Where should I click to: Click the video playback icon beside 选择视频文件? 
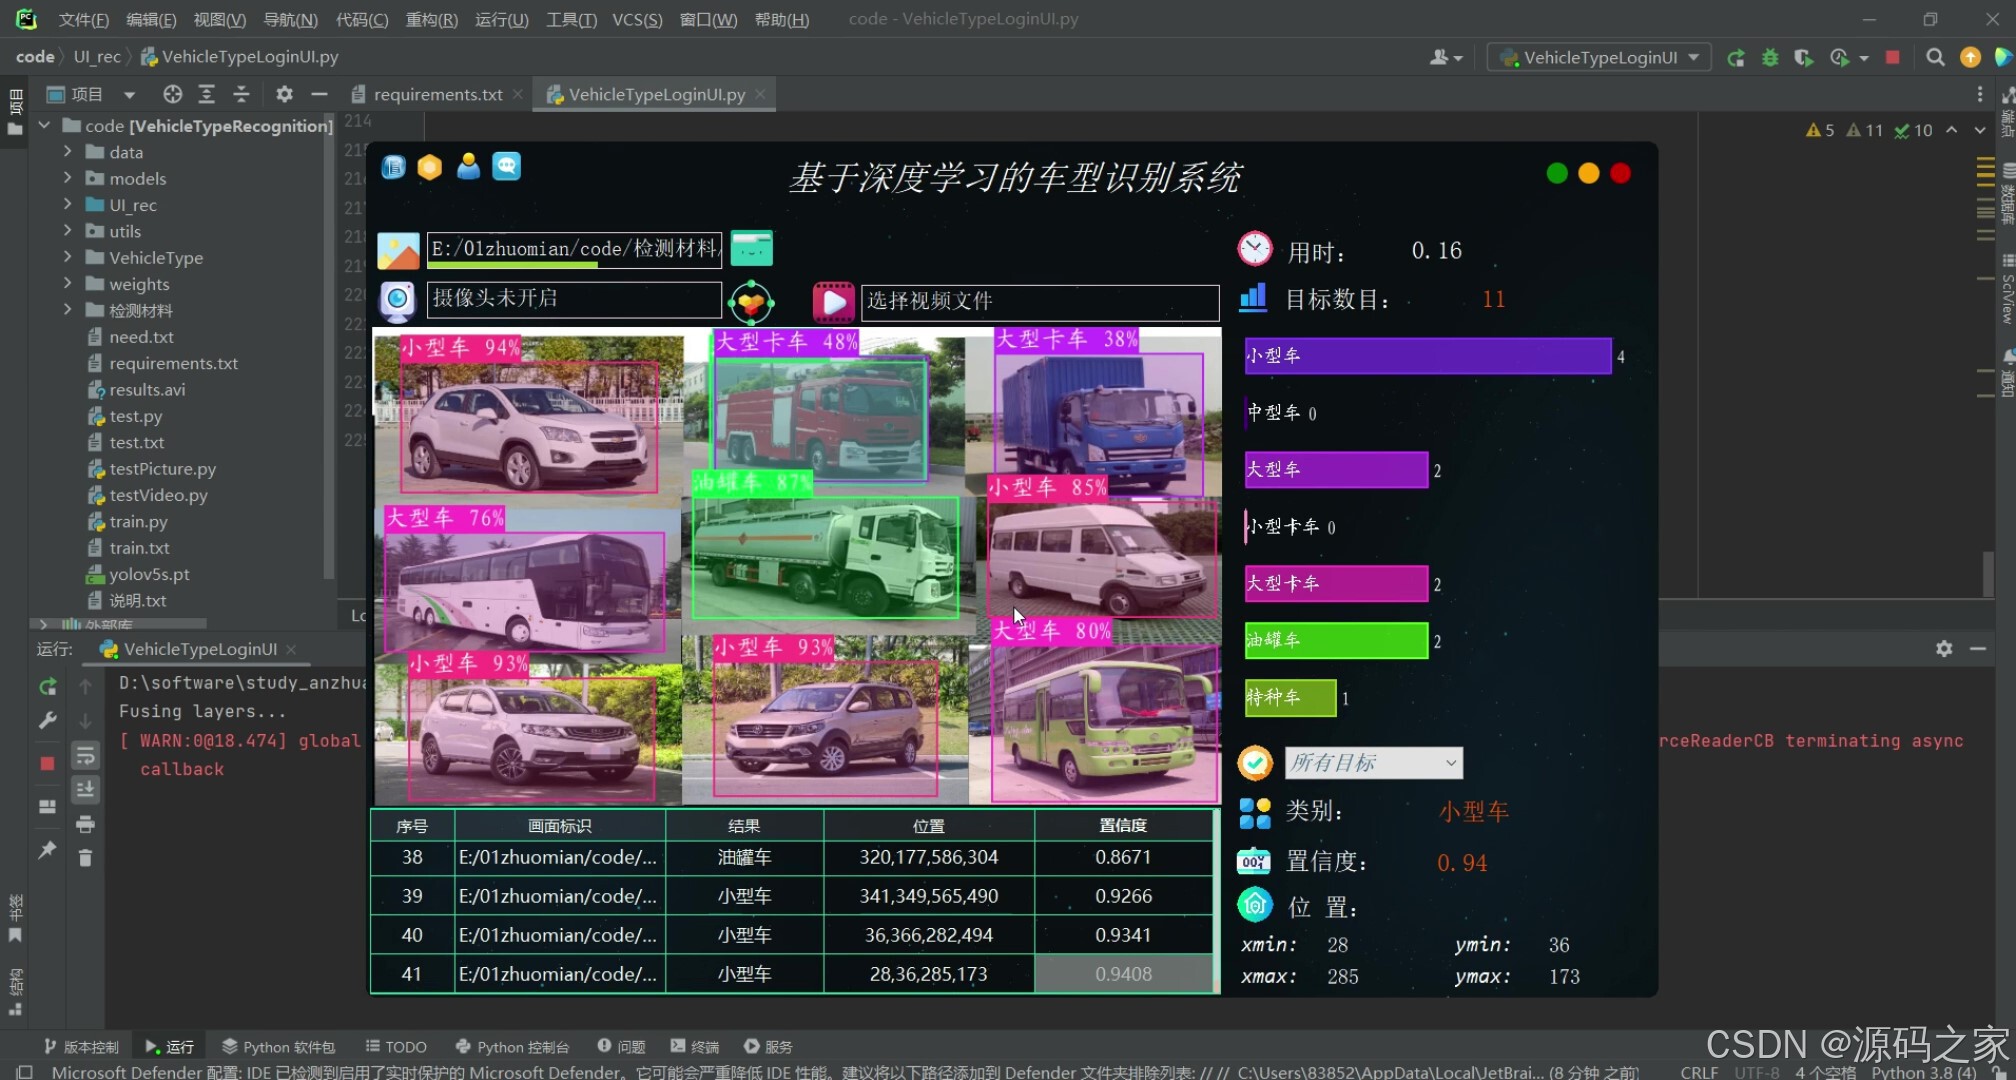(x=833, y=301)
